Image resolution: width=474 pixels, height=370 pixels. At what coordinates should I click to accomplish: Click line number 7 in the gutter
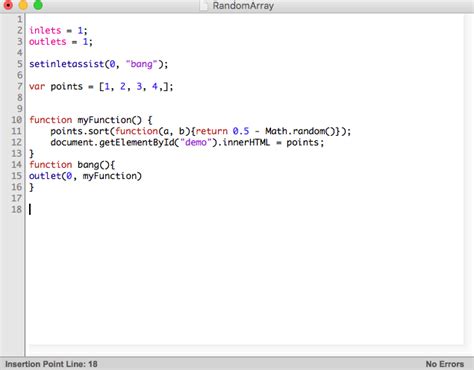[x=19, y=86]
